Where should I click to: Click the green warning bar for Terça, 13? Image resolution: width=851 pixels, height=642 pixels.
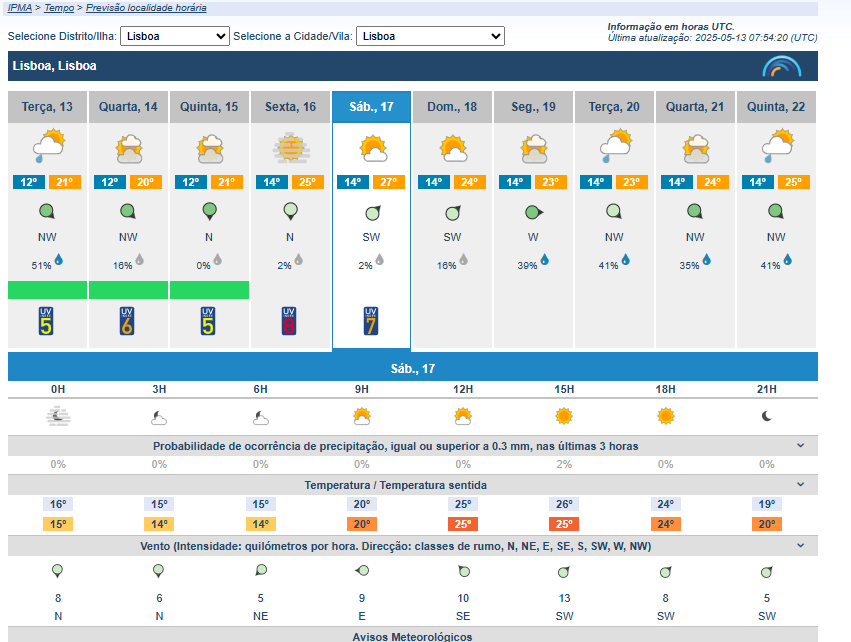click(x=47, y=290)
